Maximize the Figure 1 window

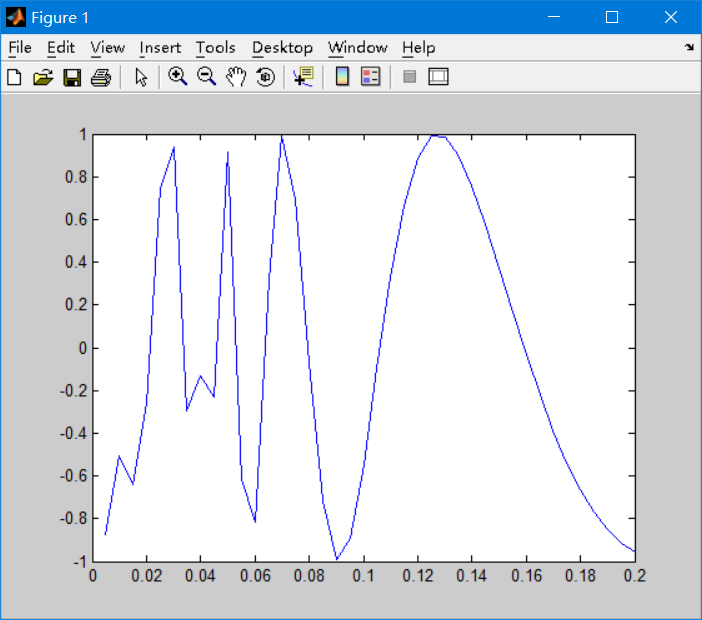coord(612,17)
